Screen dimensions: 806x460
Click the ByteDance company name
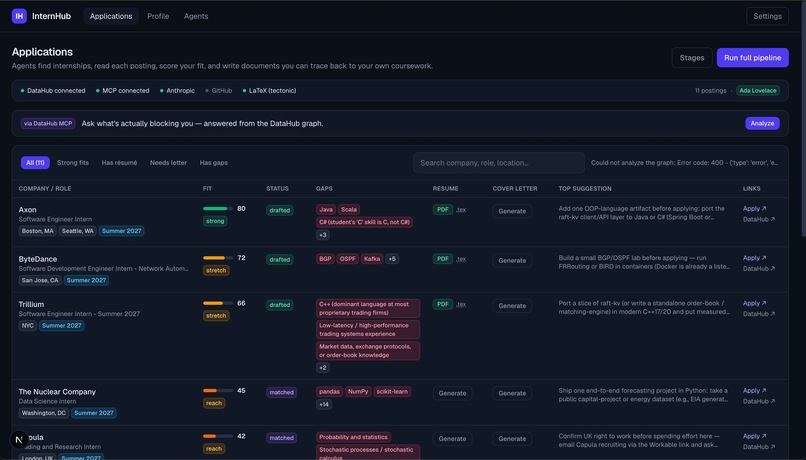point(38,259)
